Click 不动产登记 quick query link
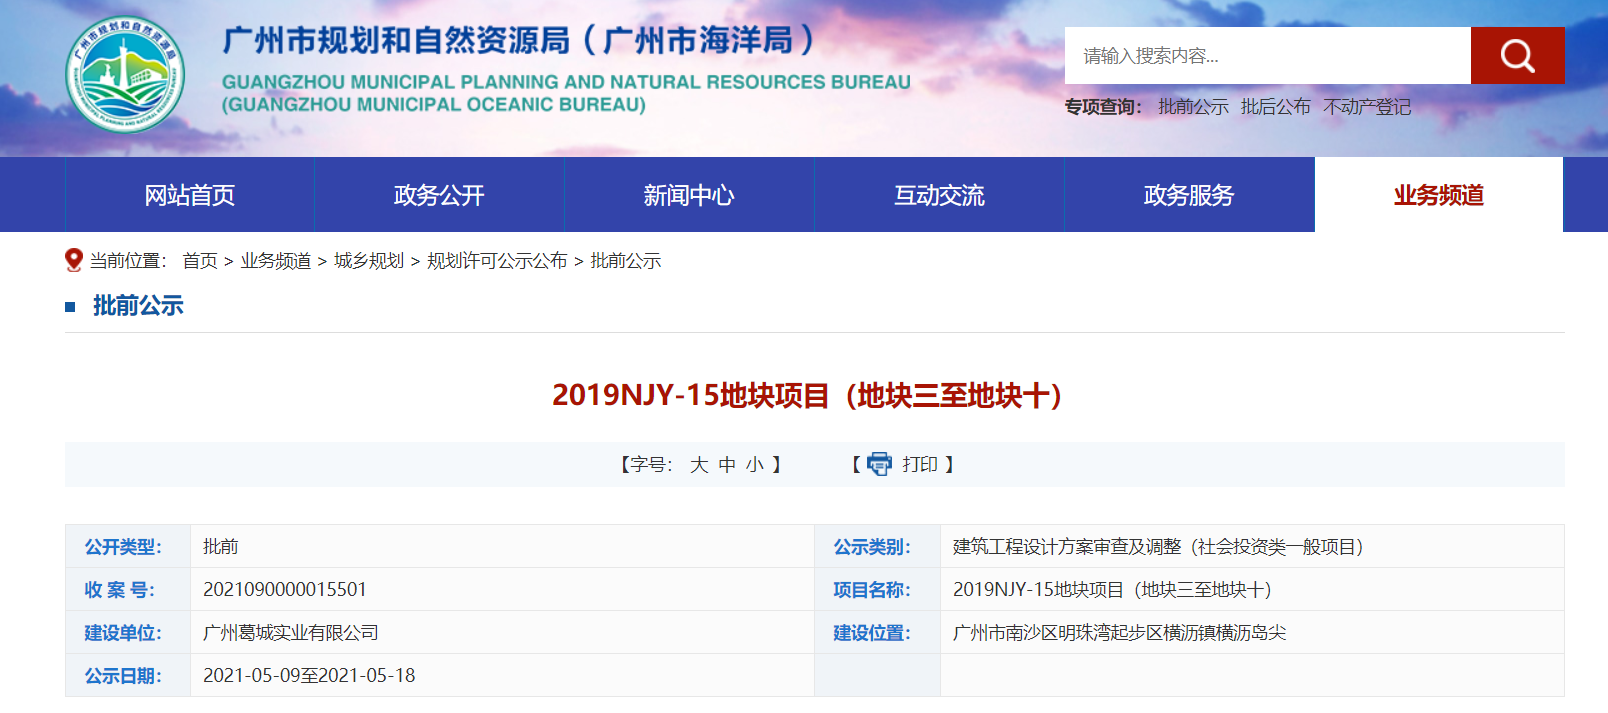 tap(1367, 107)
